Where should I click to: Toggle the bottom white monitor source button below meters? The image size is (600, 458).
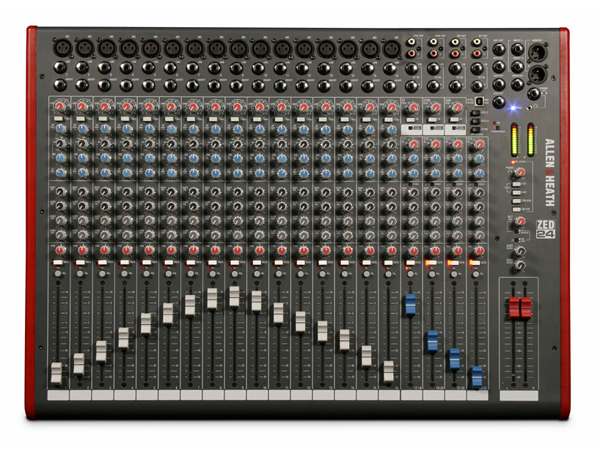click(517, 209)
